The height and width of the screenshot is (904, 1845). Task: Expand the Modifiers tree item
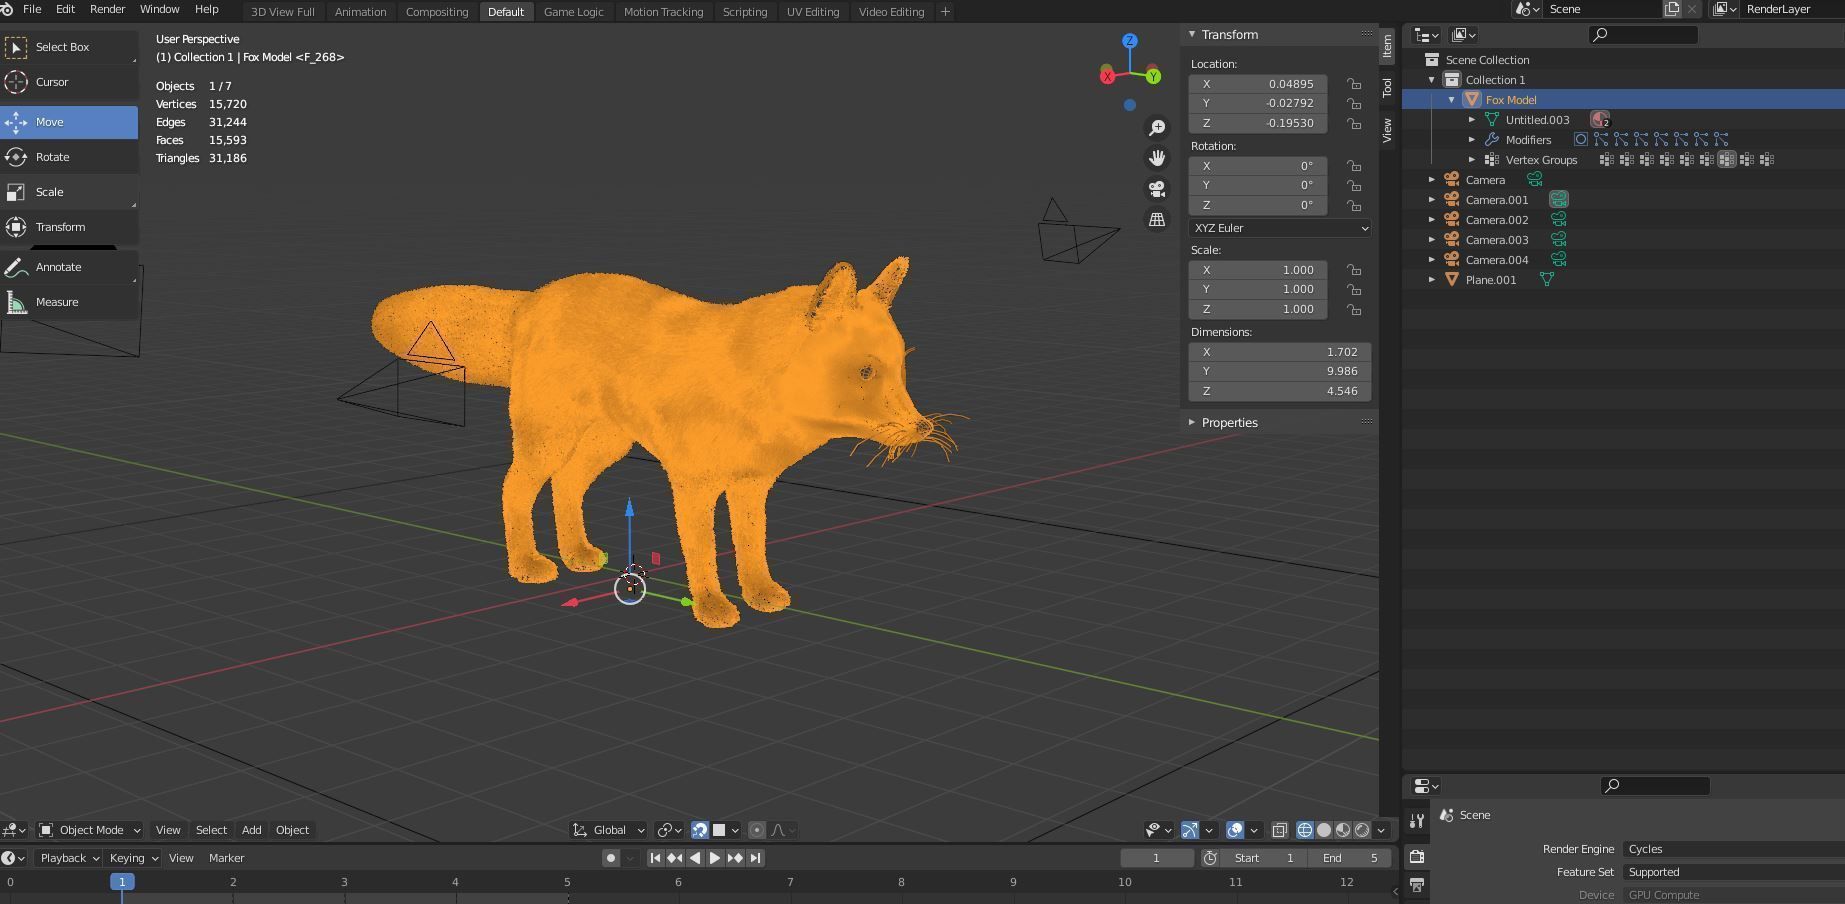(1472, 140)
